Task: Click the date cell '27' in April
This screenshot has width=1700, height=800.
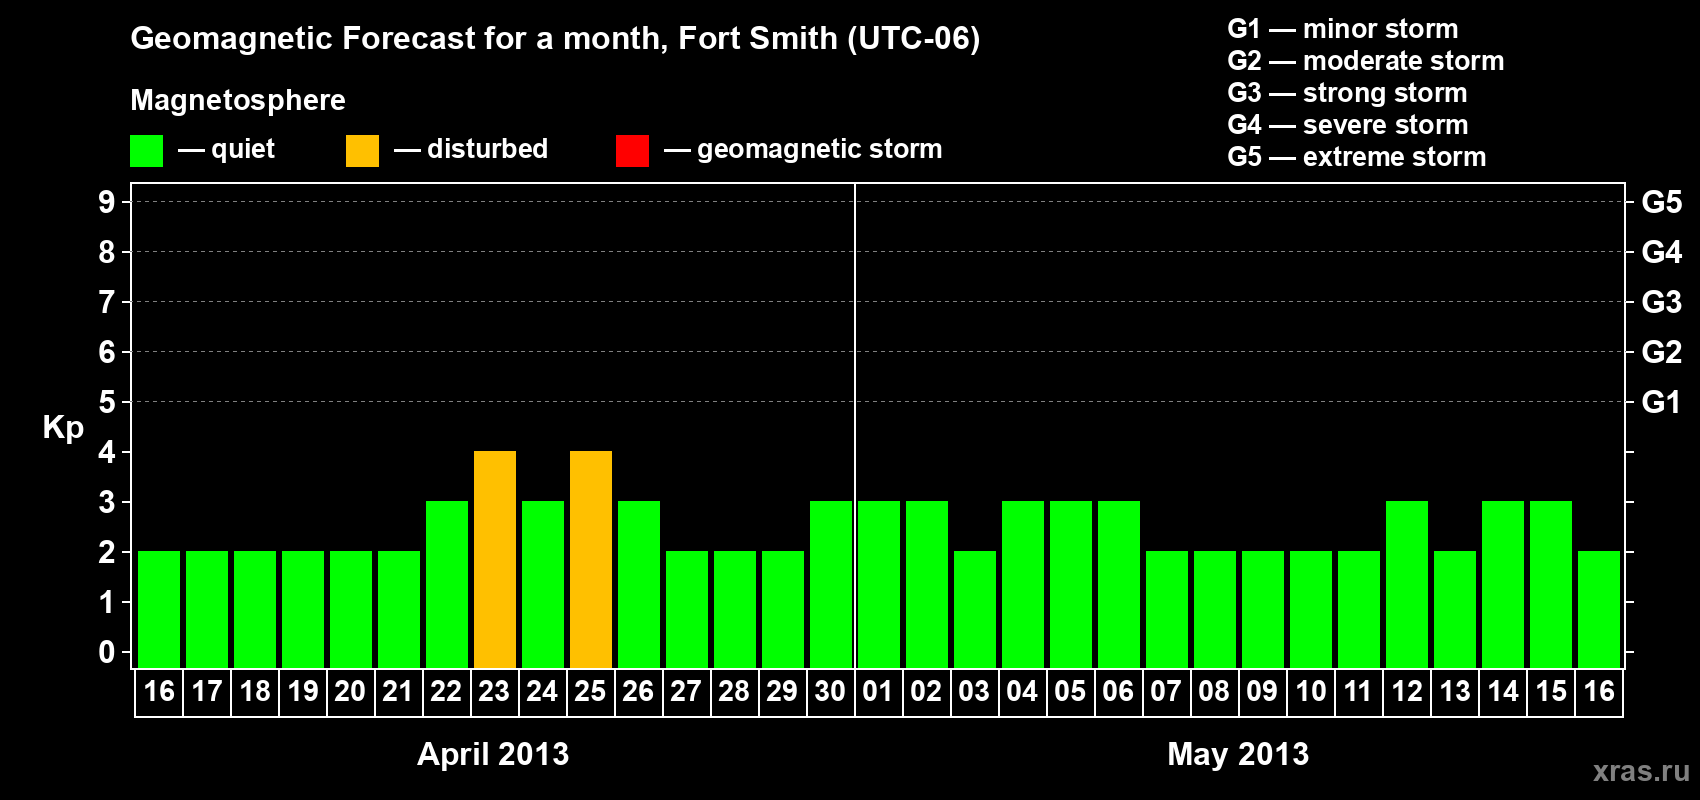Action: (687, 692)
